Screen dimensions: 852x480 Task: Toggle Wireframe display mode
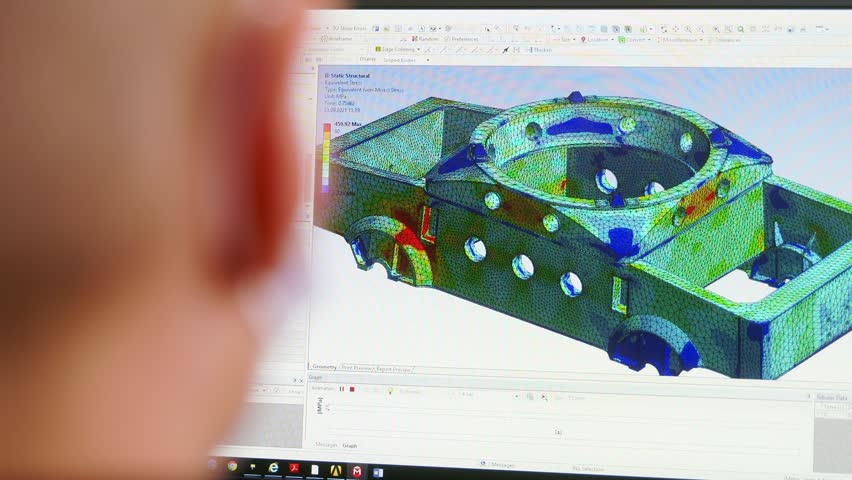pyautogui.click(x=337, y=39)
